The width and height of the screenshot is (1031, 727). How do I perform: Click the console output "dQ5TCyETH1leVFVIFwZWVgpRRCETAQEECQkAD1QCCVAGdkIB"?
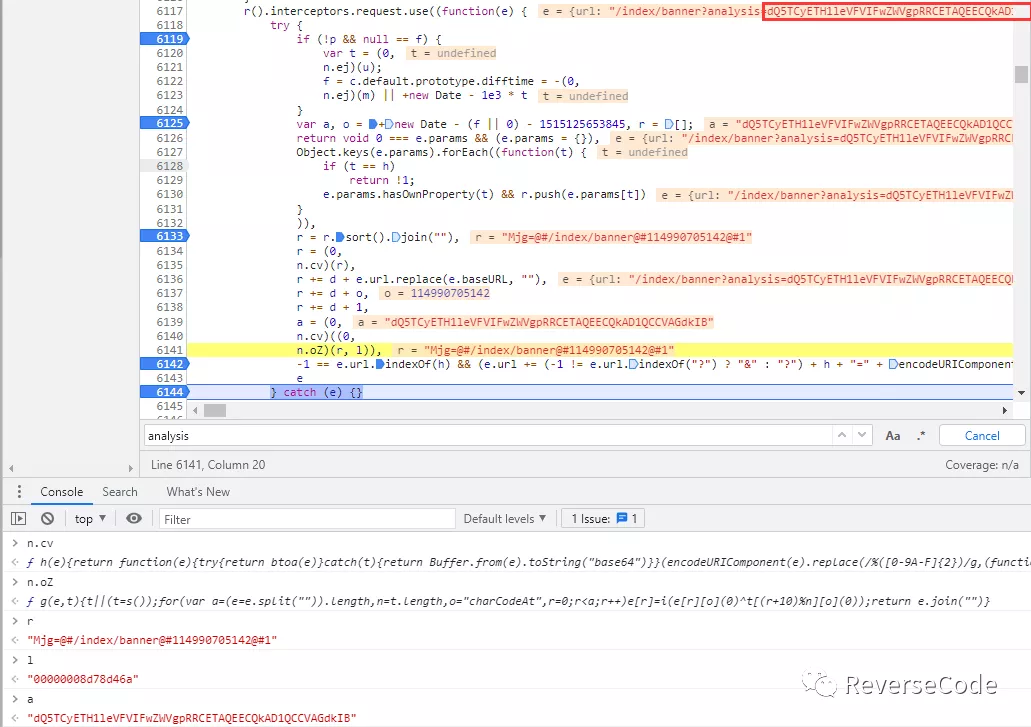click(191, 718)
